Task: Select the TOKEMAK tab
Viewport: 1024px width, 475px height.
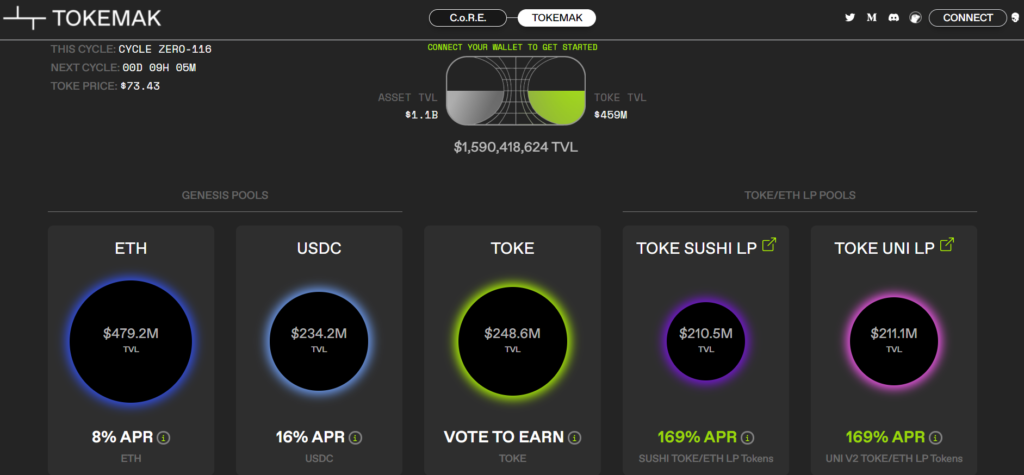Action: [x=556, y=18]
